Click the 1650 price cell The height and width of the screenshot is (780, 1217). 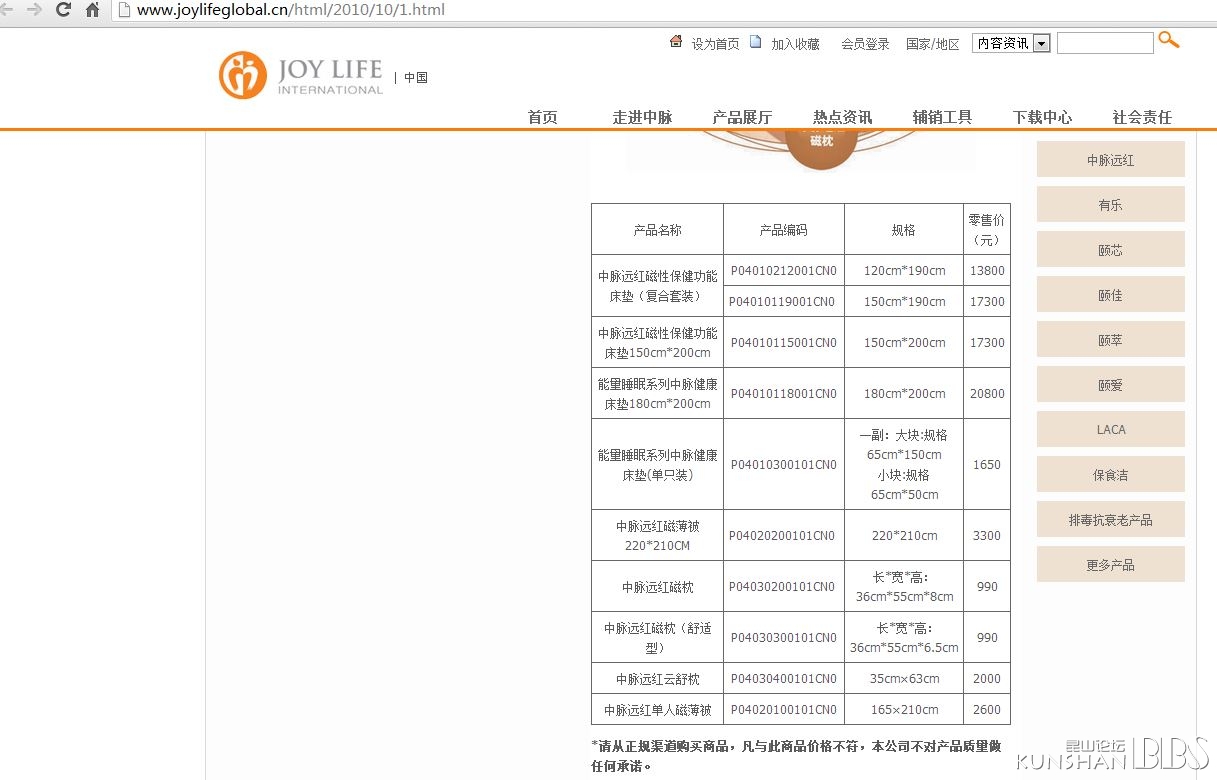(987, 465)
